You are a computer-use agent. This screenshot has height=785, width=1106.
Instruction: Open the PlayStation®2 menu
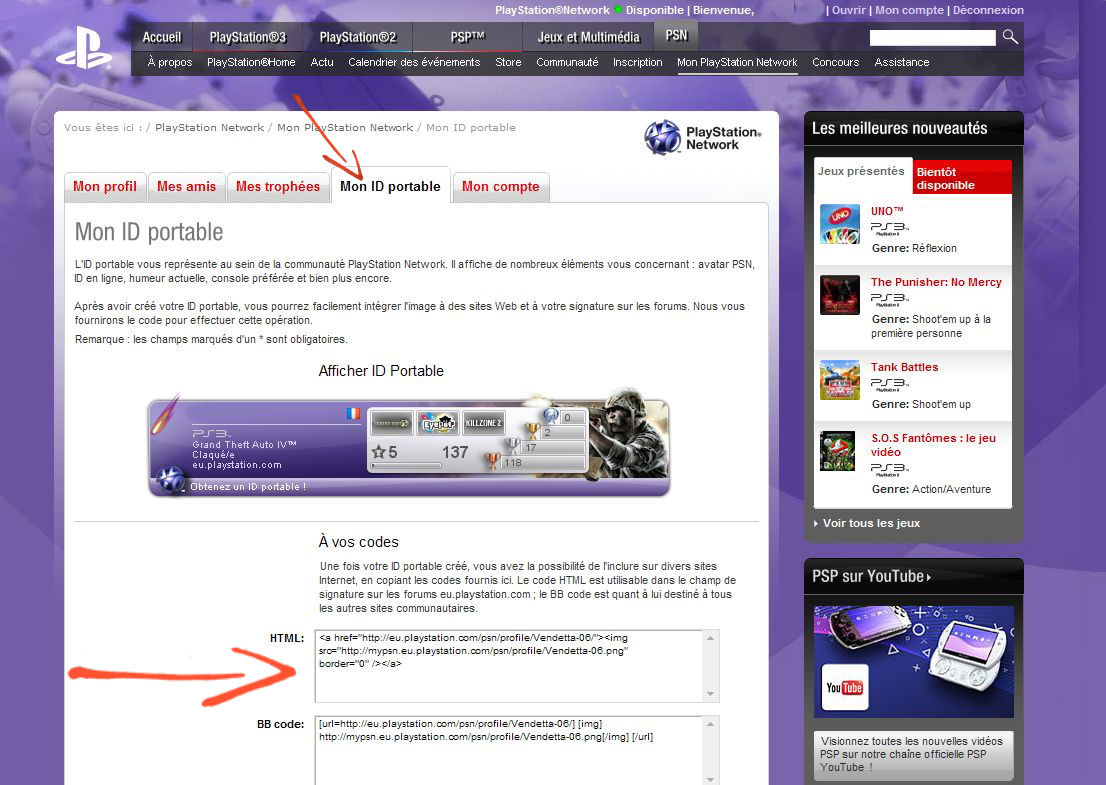tap(358, 37)
